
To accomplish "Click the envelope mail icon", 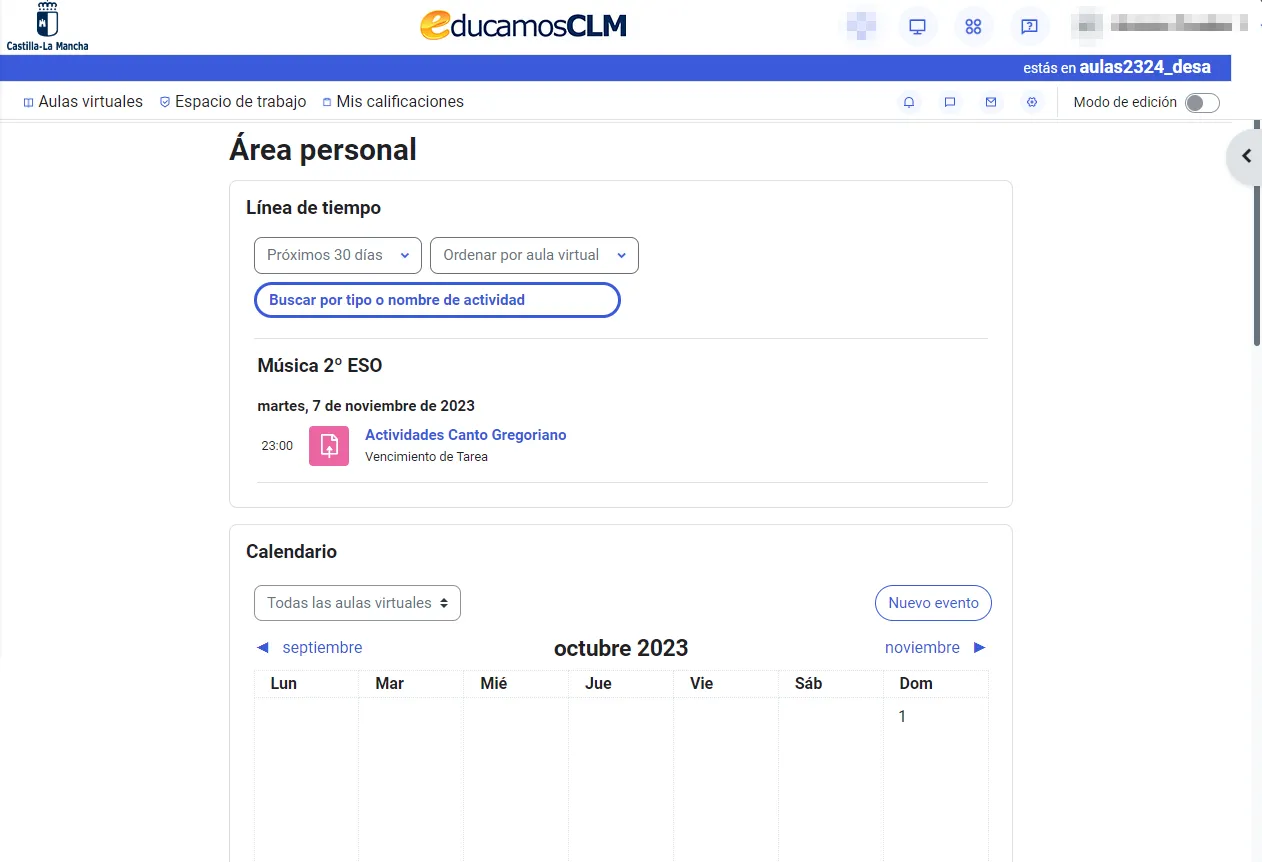I will click(991, 102).
